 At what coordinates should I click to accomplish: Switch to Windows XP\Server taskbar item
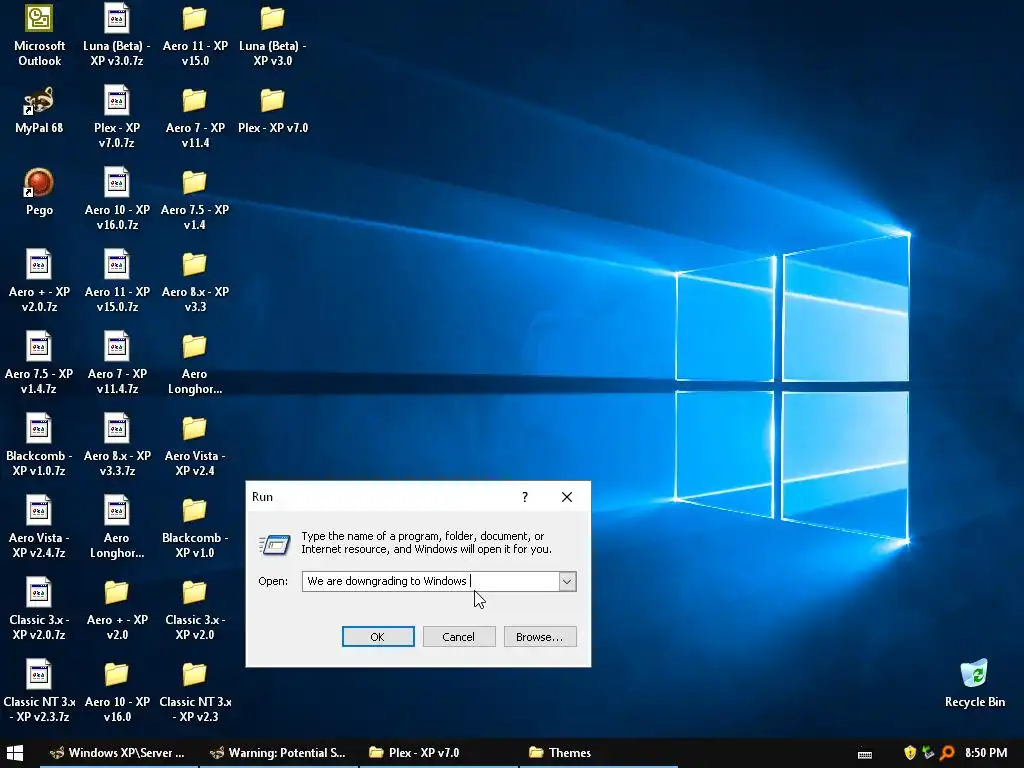click(118, 753)
